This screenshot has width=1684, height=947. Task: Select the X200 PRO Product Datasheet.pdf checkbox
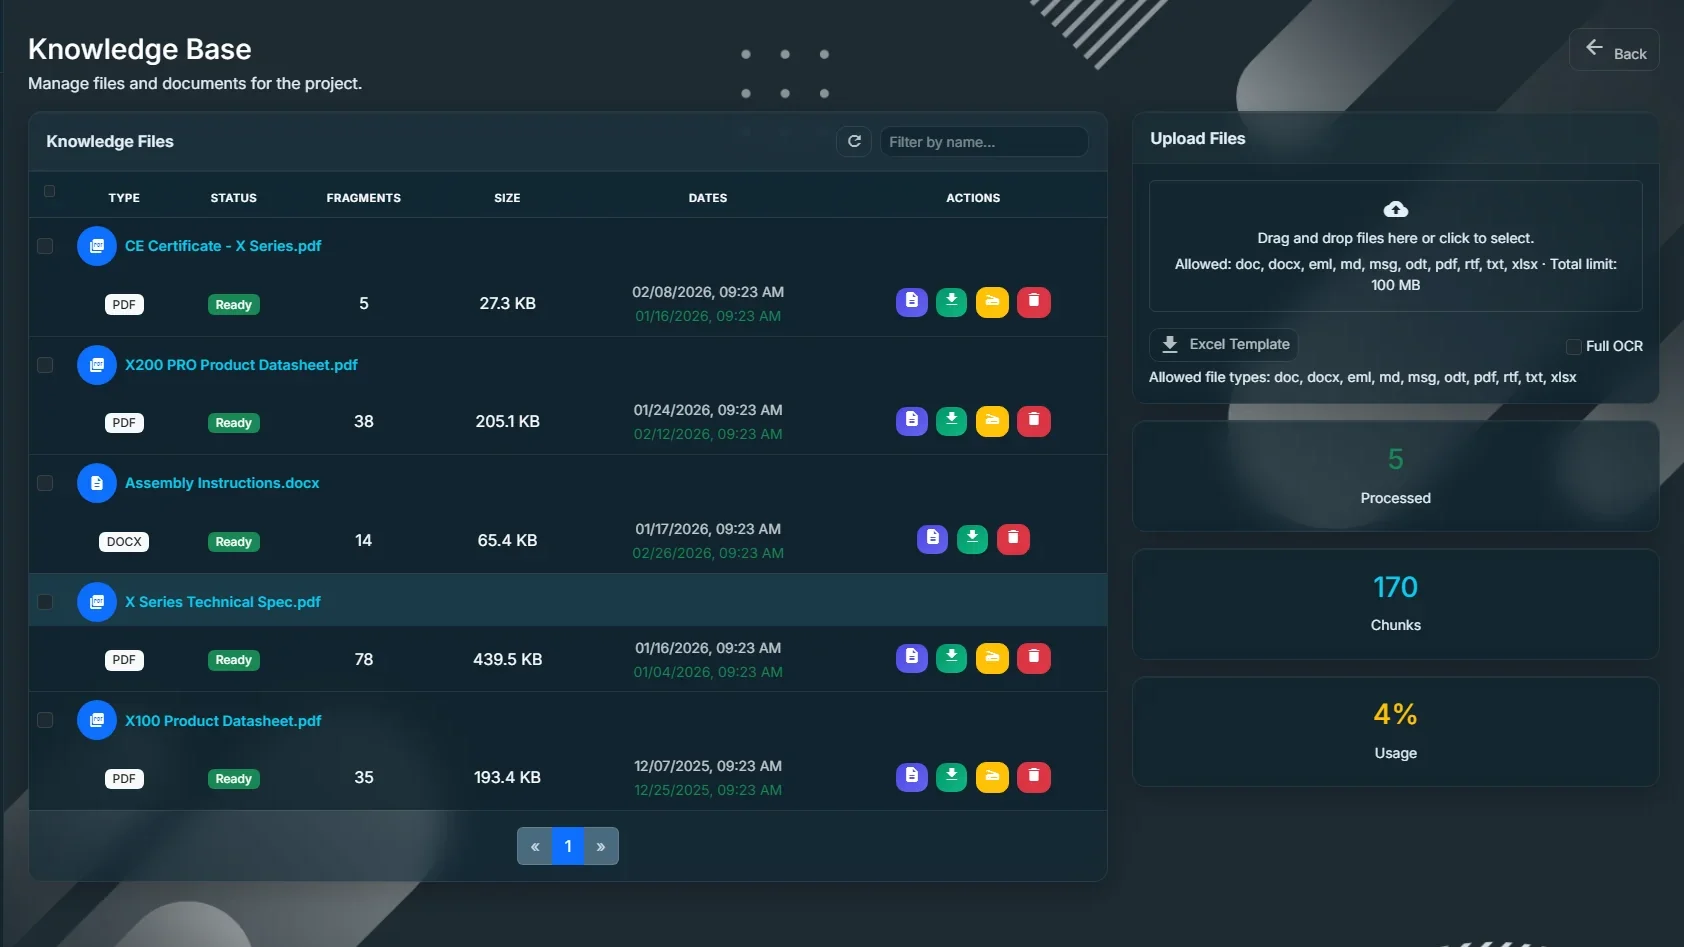45,365
